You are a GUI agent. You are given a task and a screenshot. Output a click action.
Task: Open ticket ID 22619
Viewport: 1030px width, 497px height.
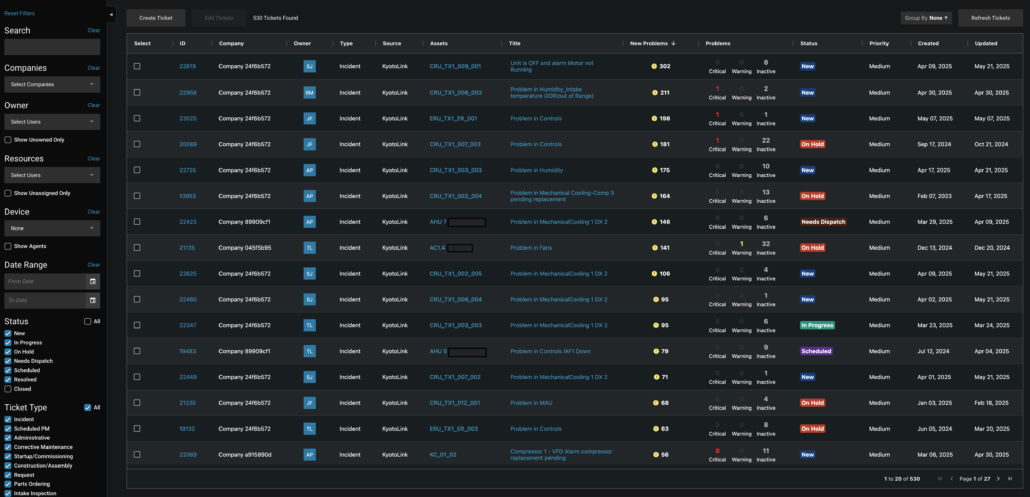click(187, 66)
